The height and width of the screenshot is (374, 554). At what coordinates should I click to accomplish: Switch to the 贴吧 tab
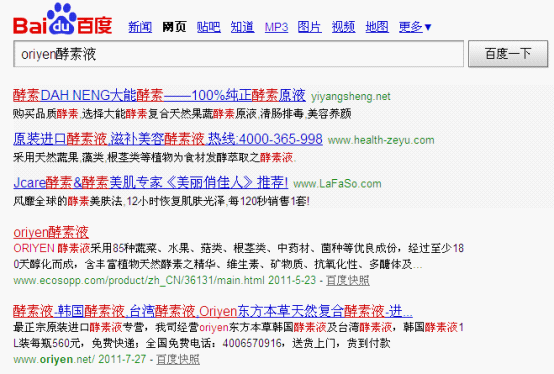tap(208, 27)
